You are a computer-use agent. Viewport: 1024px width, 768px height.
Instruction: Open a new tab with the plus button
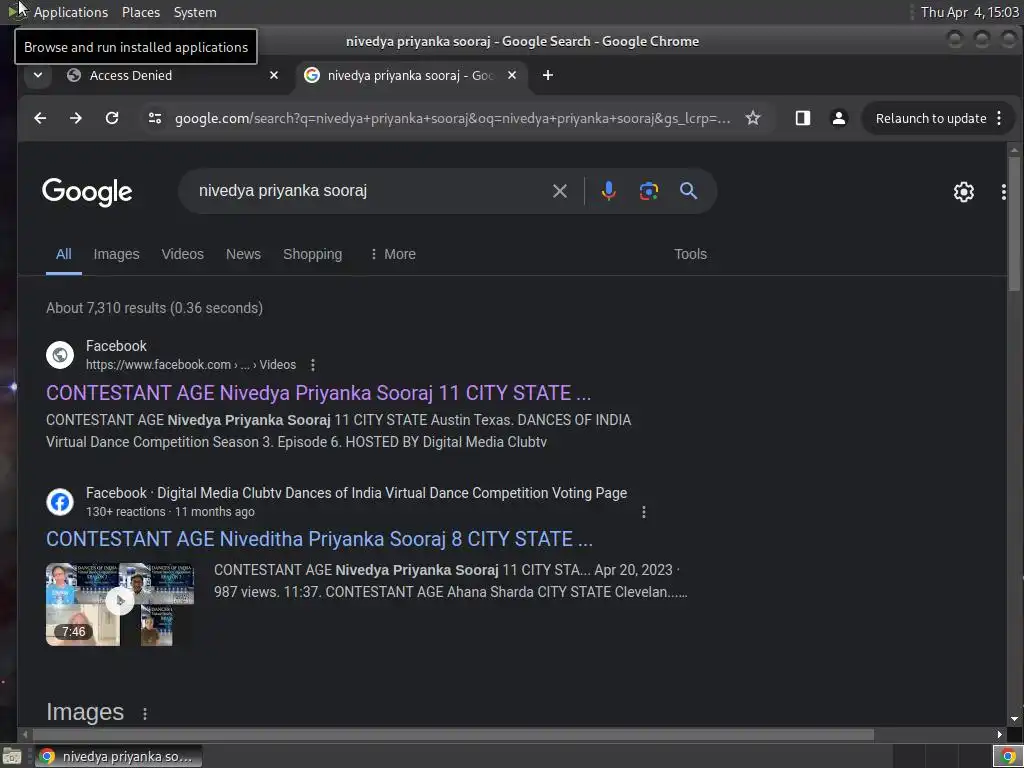(x=547, y=75)
